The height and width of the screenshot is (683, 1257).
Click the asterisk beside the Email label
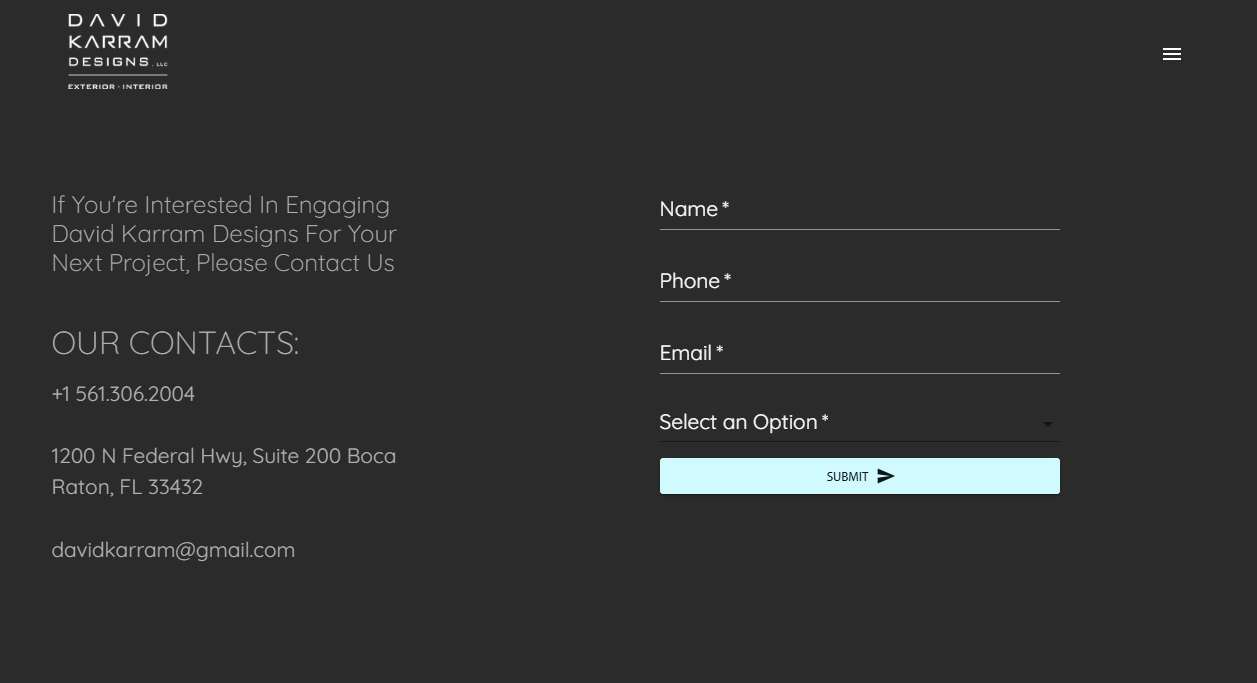point(719,351)
